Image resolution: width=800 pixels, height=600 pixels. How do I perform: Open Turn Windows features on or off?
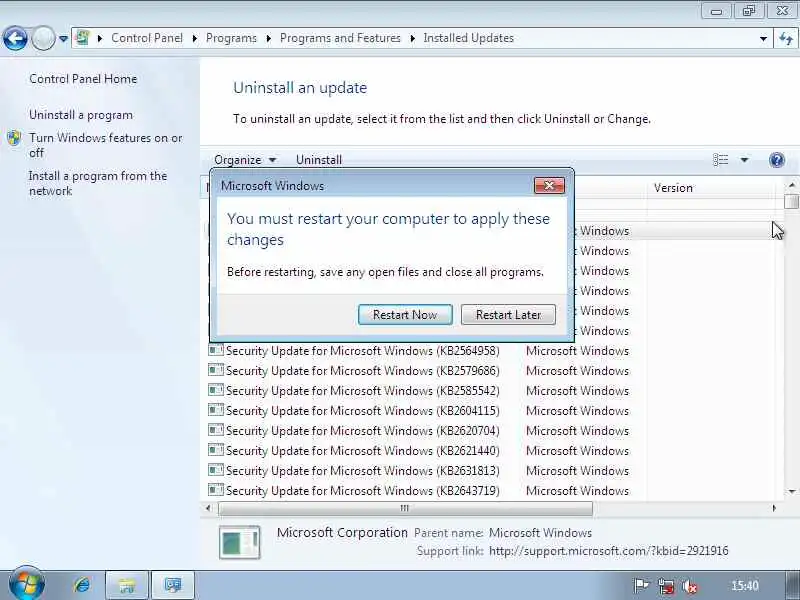(x=106, y=145)
